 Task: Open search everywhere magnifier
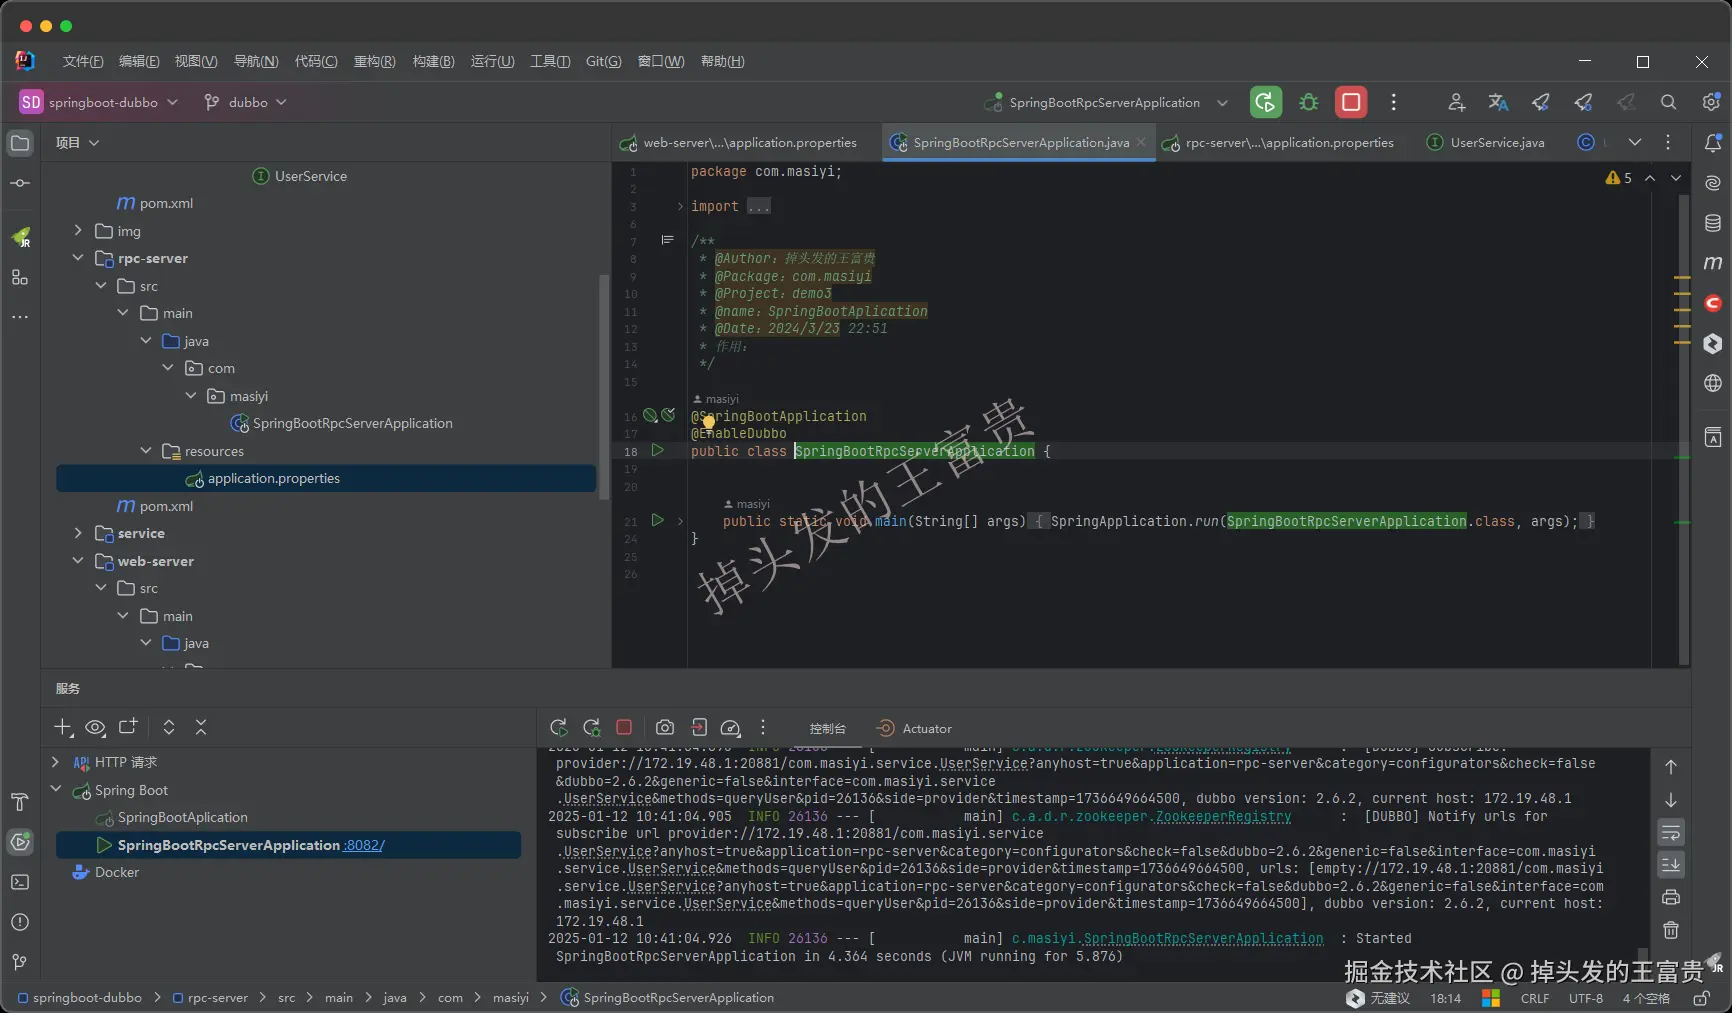(x=1668, y=102)
